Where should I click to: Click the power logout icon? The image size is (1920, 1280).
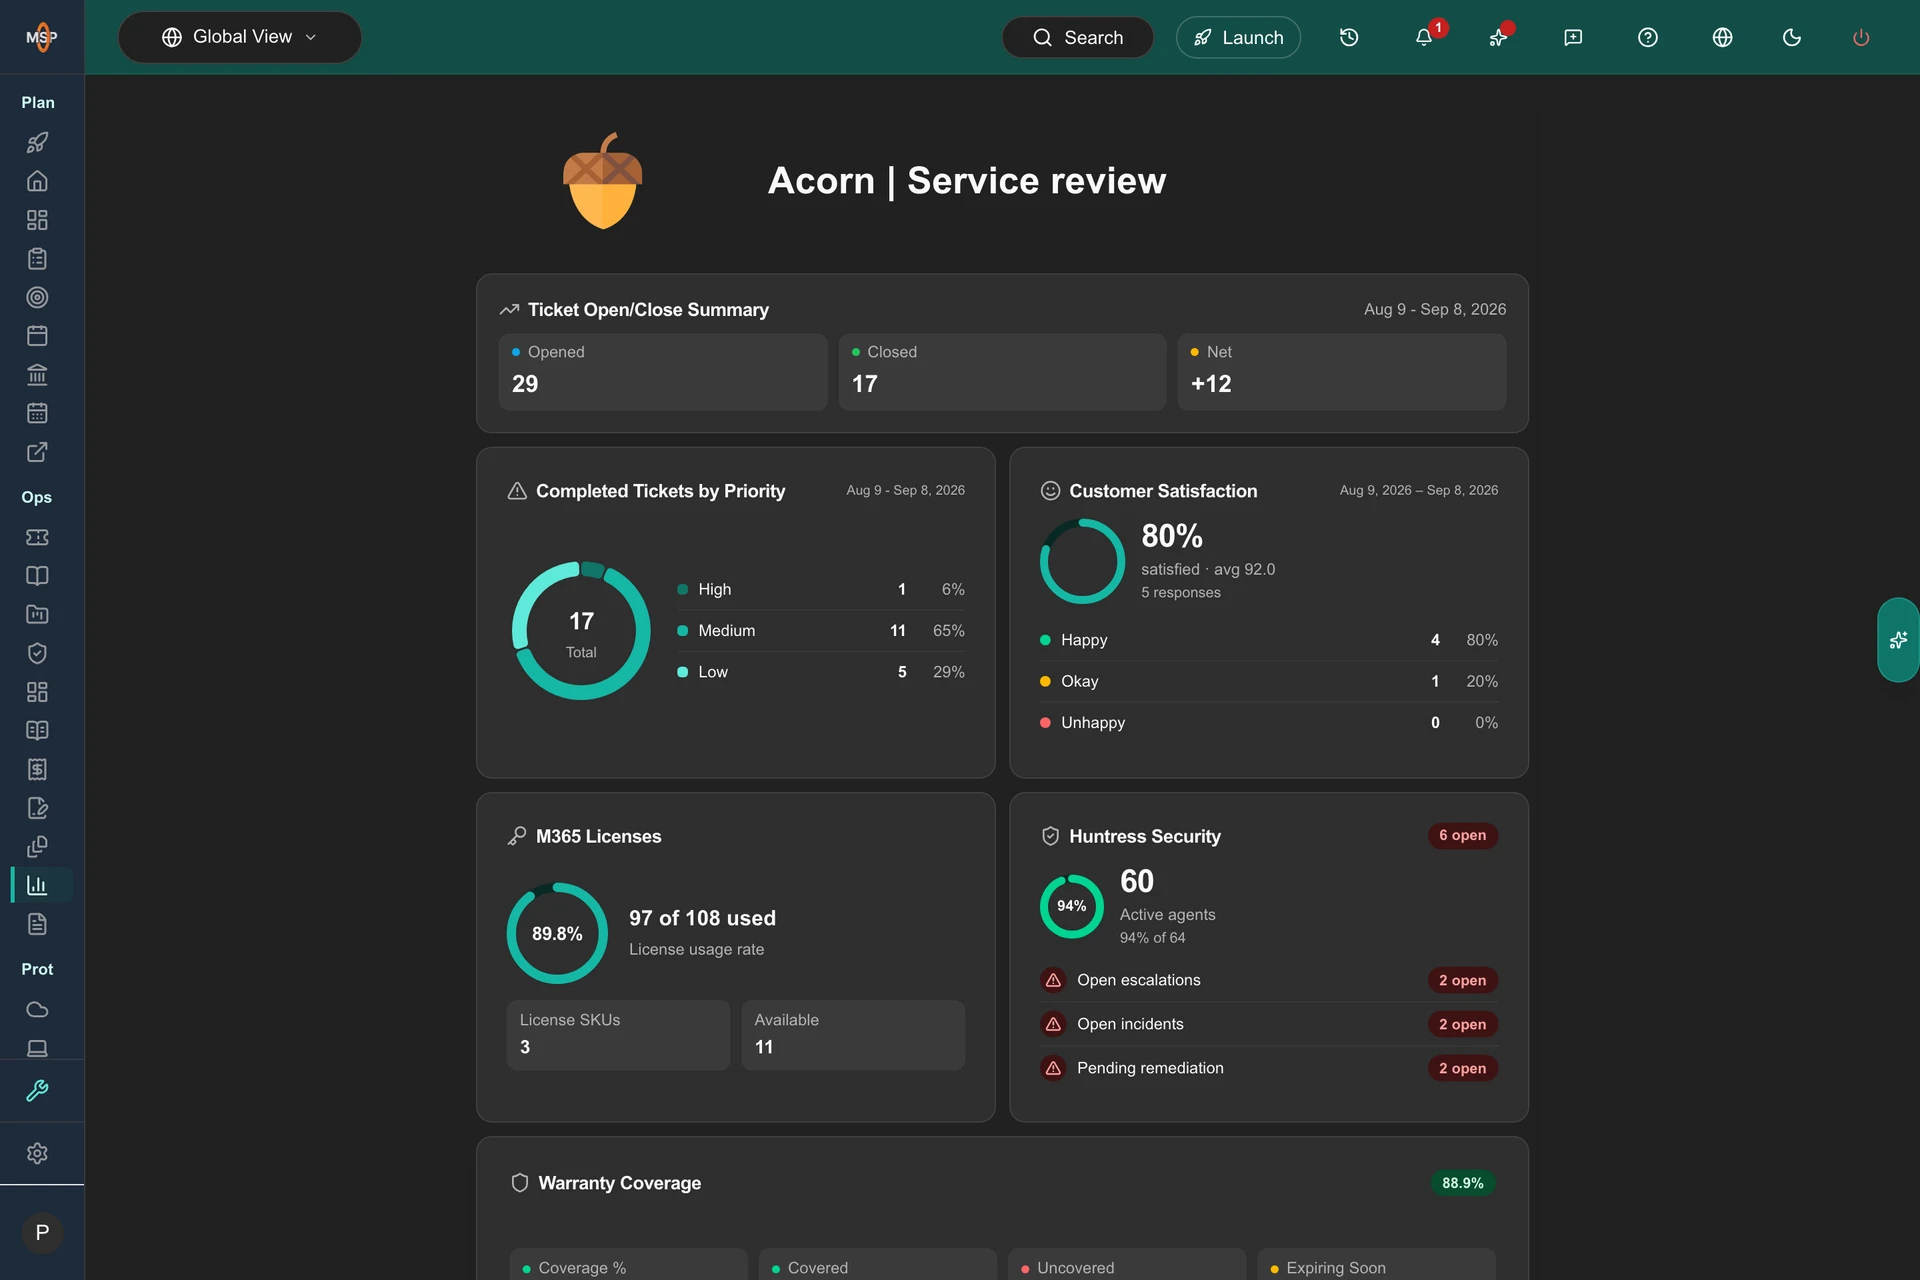(1861, 37)
